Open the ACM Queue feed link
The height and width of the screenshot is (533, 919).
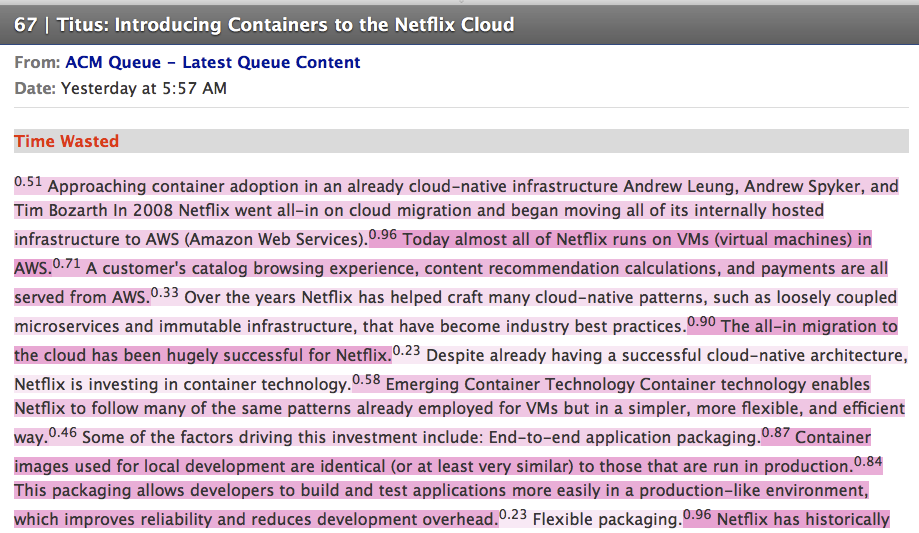click(x=213, y=62)
